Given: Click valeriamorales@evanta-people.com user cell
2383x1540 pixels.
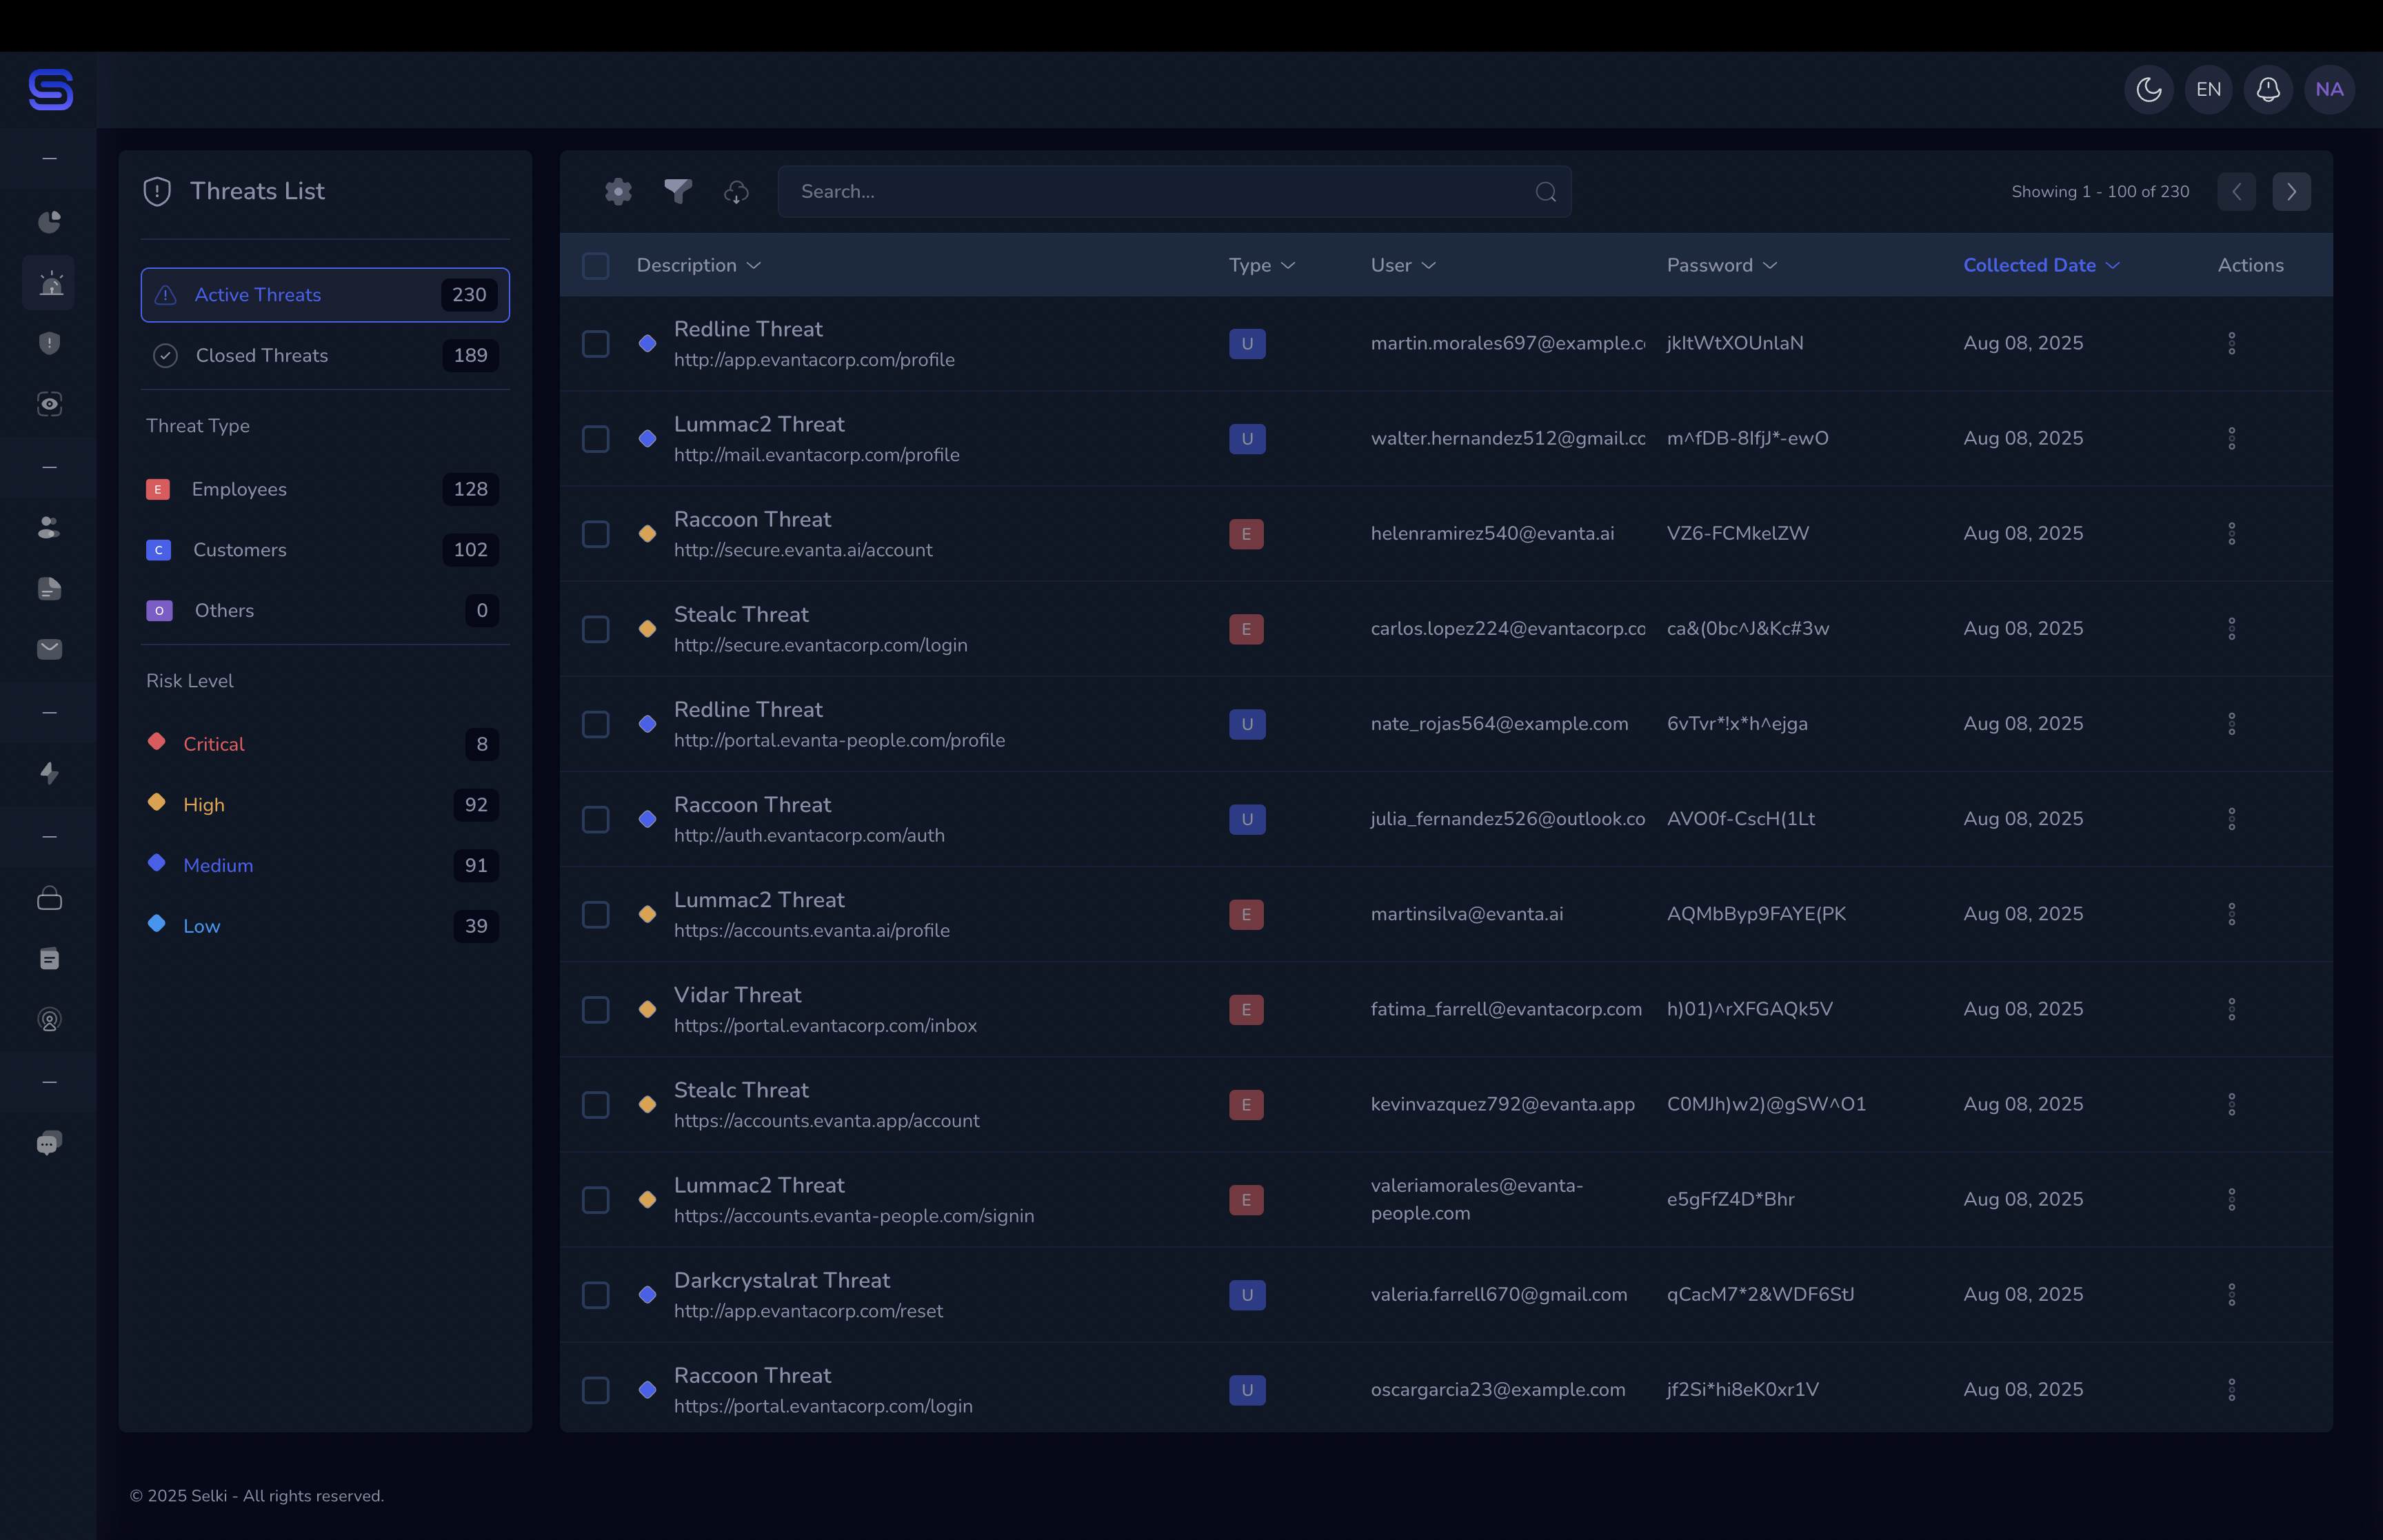Looking at the screenshot, I should [1476, 1199].
